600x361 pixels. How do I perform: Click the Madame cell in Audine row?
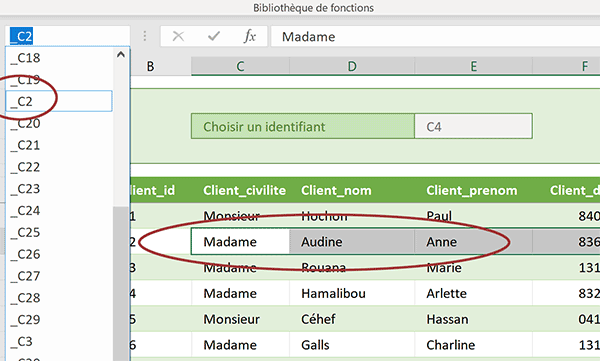pos(240,242)
